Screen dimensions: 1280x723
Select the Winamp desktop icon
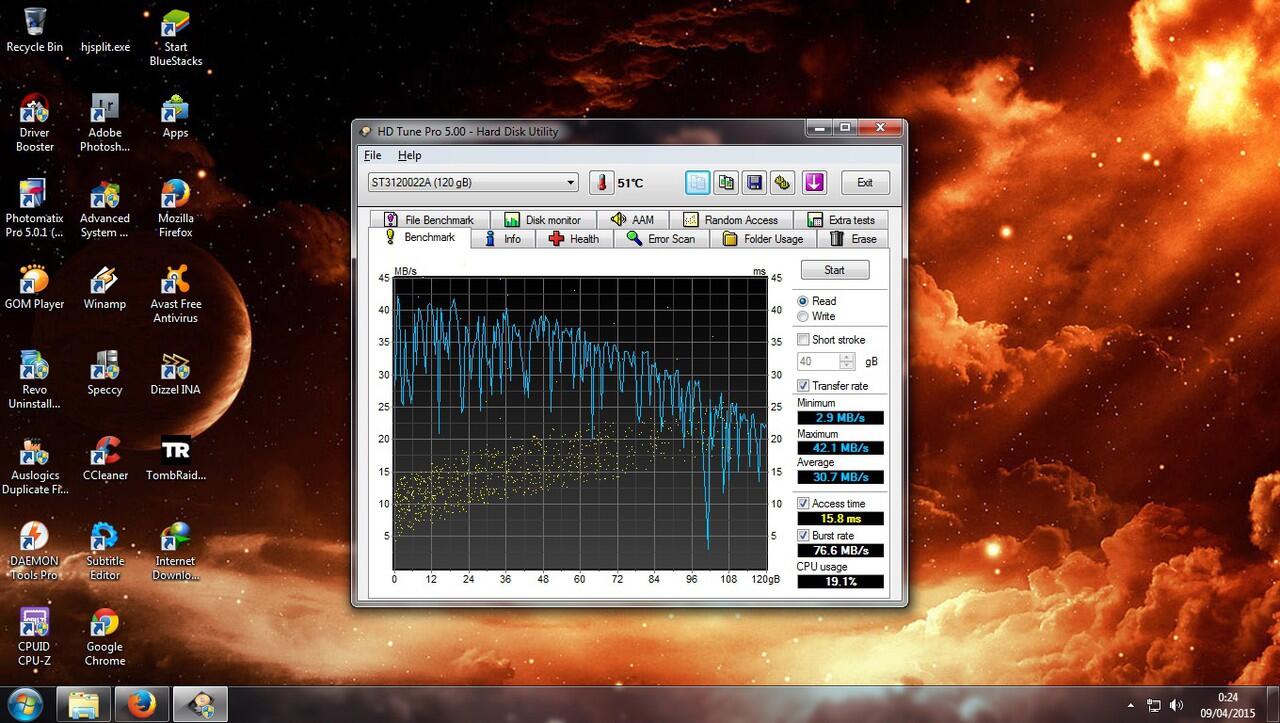point(105,288)
